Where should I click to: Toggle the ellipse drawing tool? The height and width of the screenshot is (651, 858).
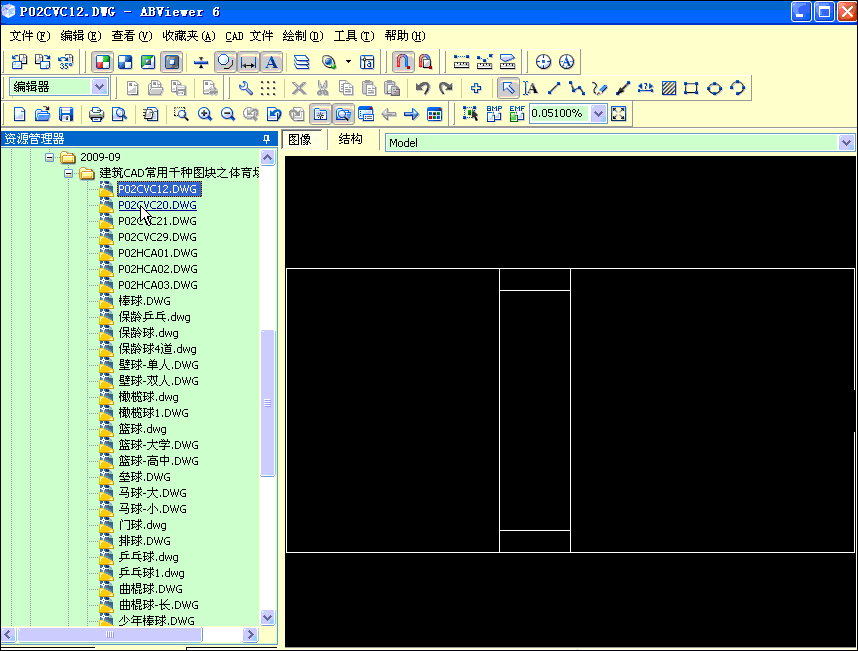pos(713,88)
